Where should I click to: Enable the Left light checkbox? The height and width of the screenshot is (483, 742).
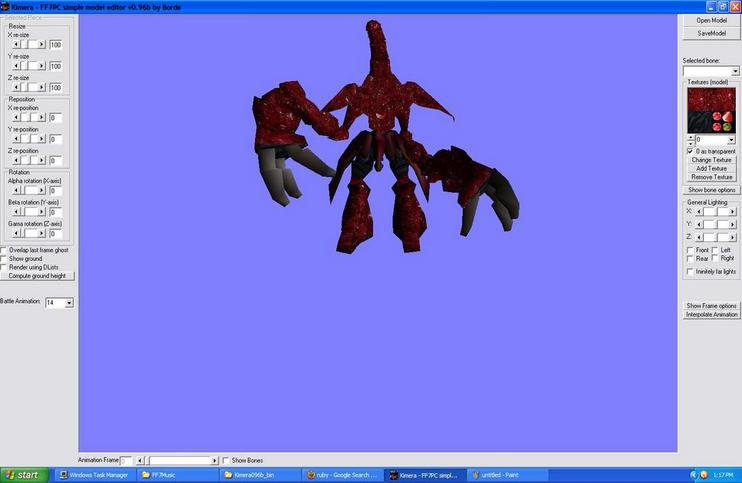coord(715,250)
